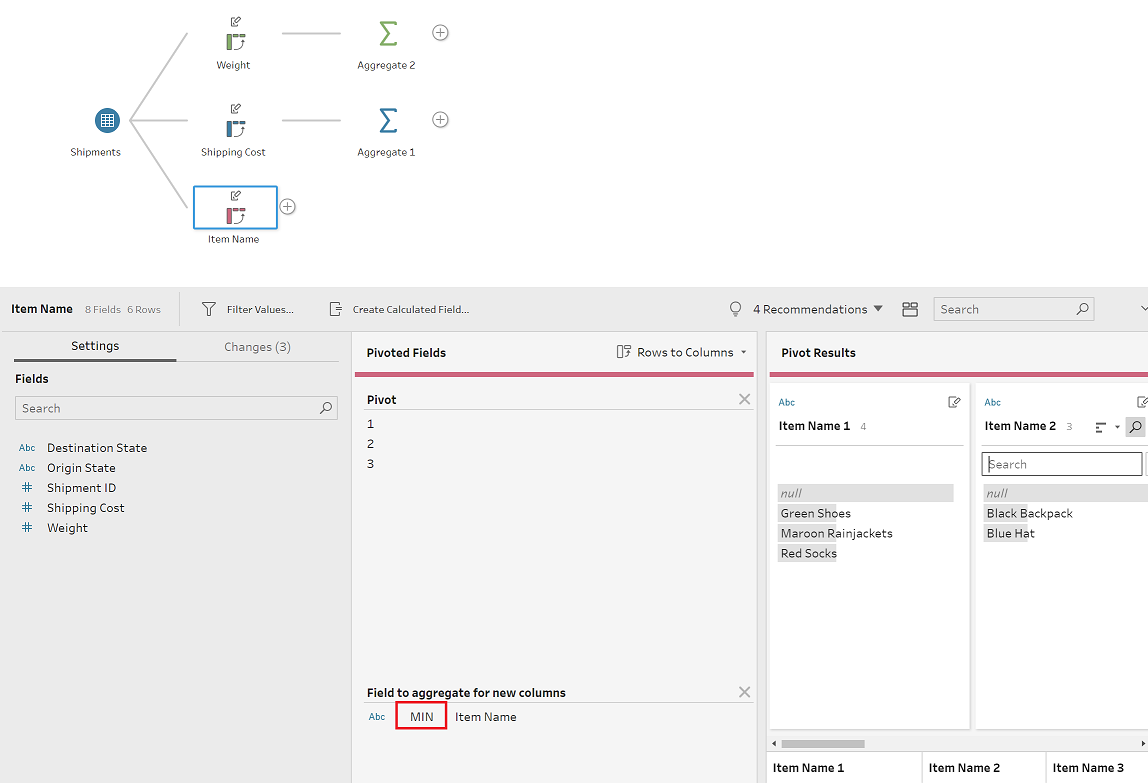Select the Shipments input step icon
Image resolution: width=1148 pixels, height=783 pixels.
tap(108, 121)
